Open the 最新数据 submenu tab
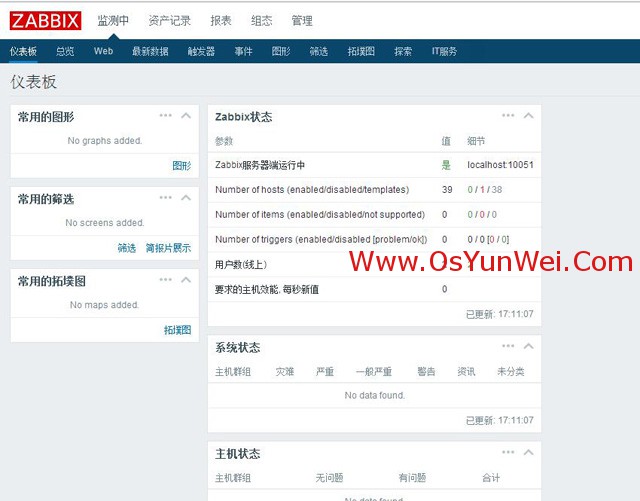Image resolution: width=640 pixels, height=501 pixels. click(x=150, y=51)
